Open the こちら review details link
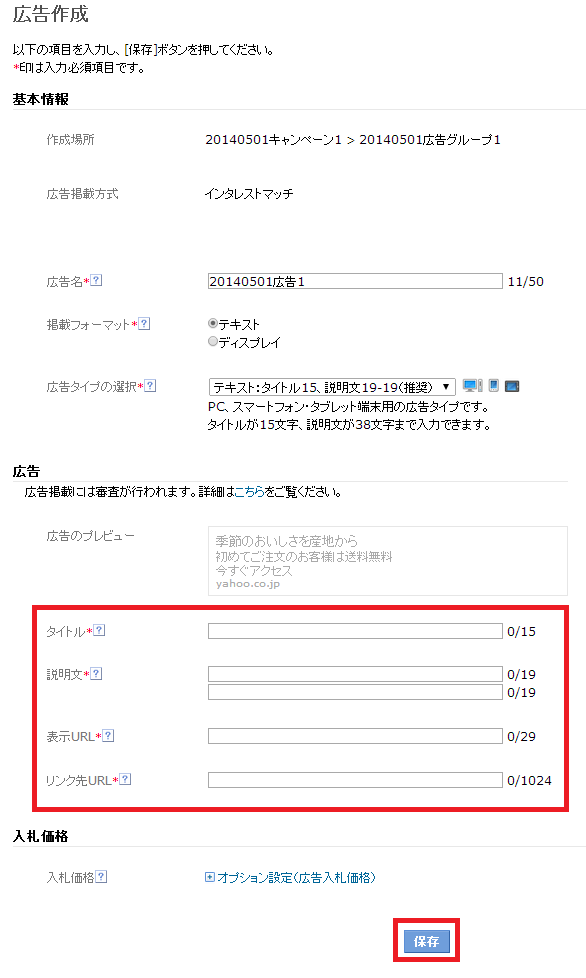 tap(250, 492)
